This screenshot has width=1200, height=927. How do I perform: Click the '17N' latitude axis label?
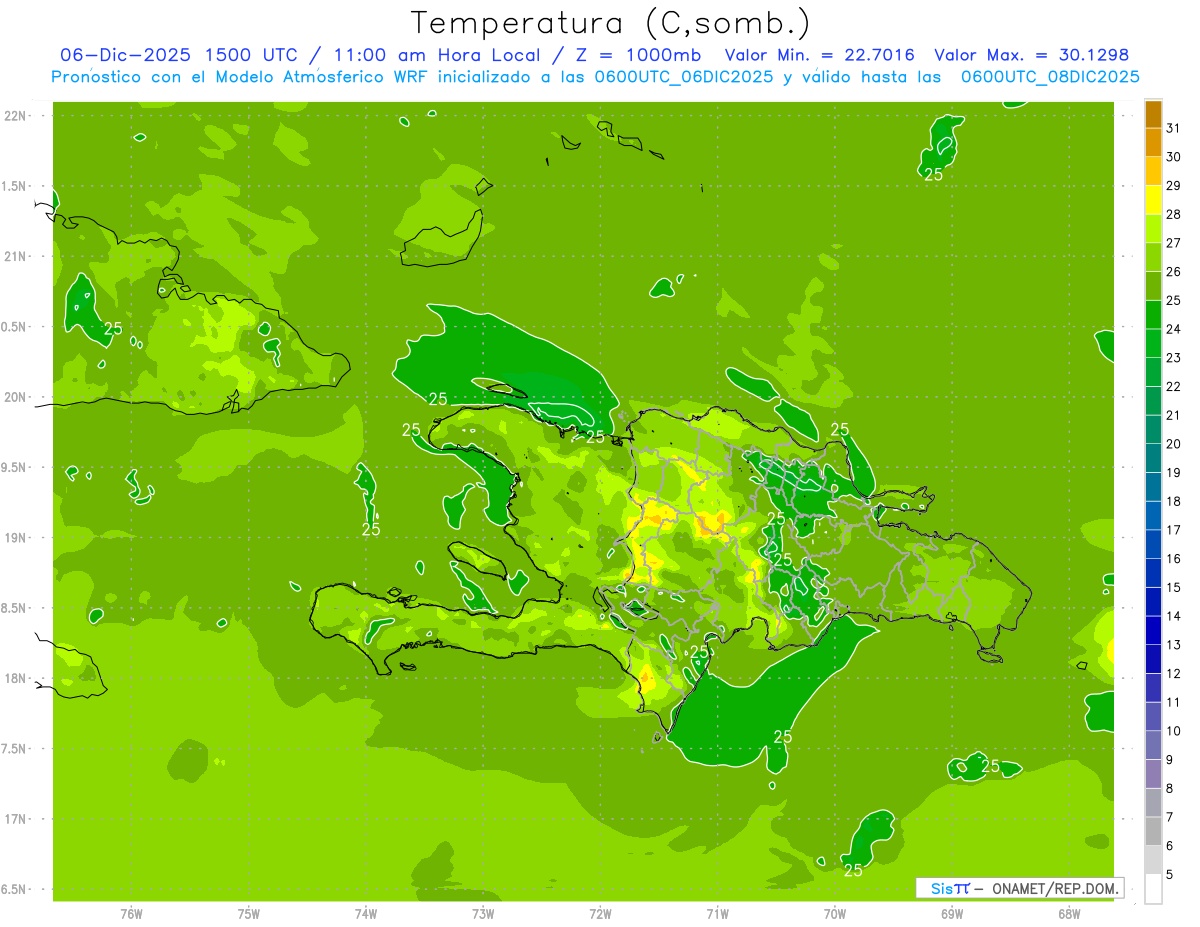[x=15, y=819]
